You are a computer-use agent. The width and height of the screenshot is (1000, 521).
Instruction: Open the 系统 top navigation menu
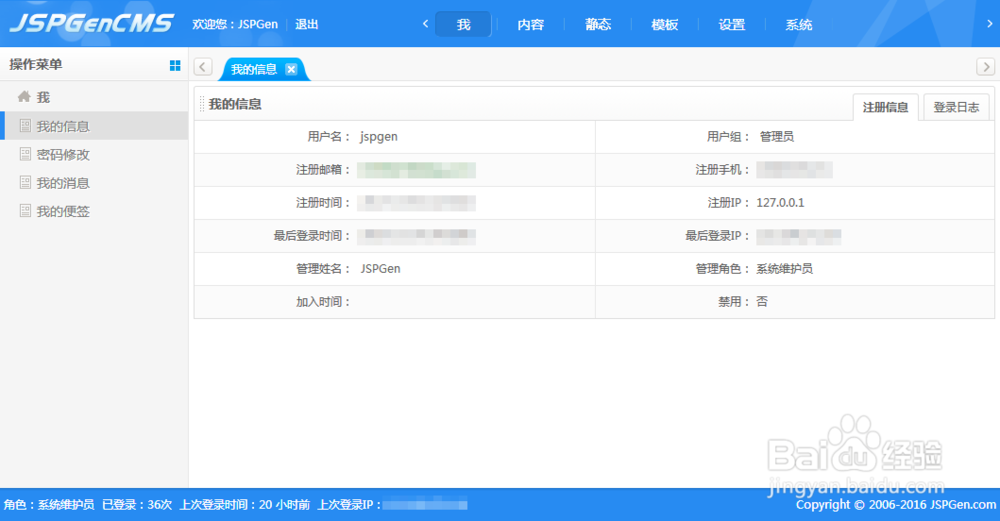tap(798, 24)
